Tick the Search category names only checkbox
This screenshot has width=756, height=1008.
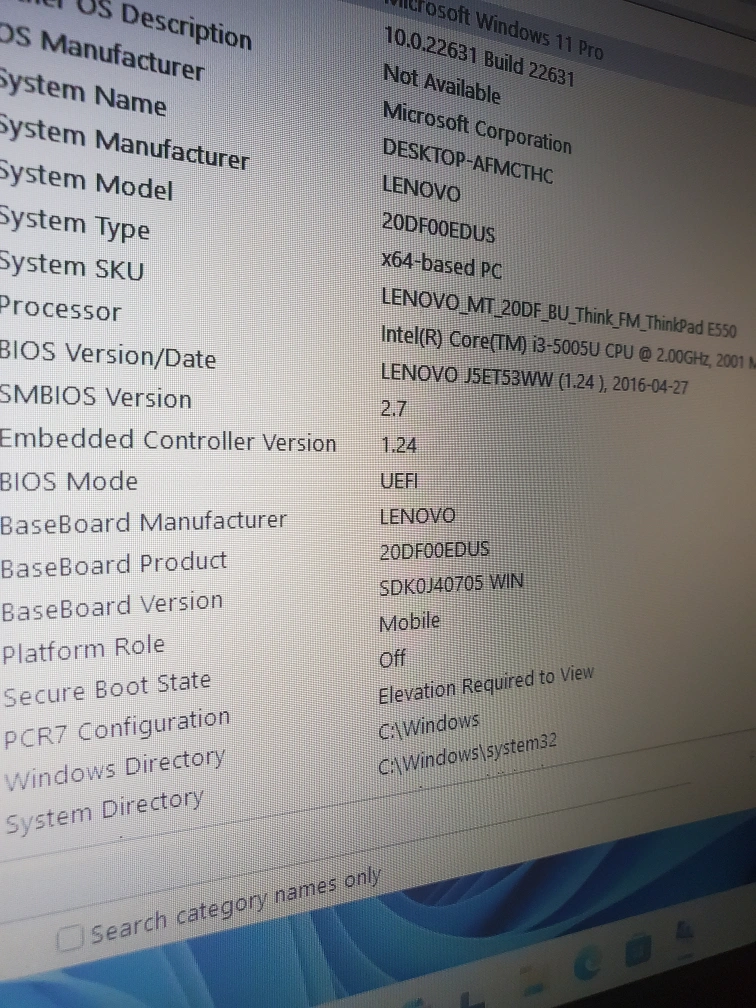click(69, 939)
